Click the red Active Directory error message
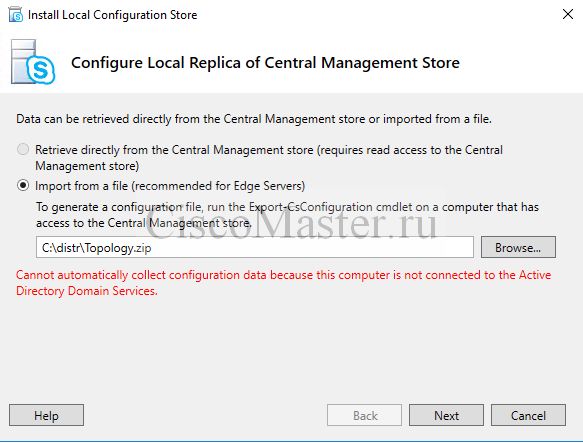 click(283, 283)
